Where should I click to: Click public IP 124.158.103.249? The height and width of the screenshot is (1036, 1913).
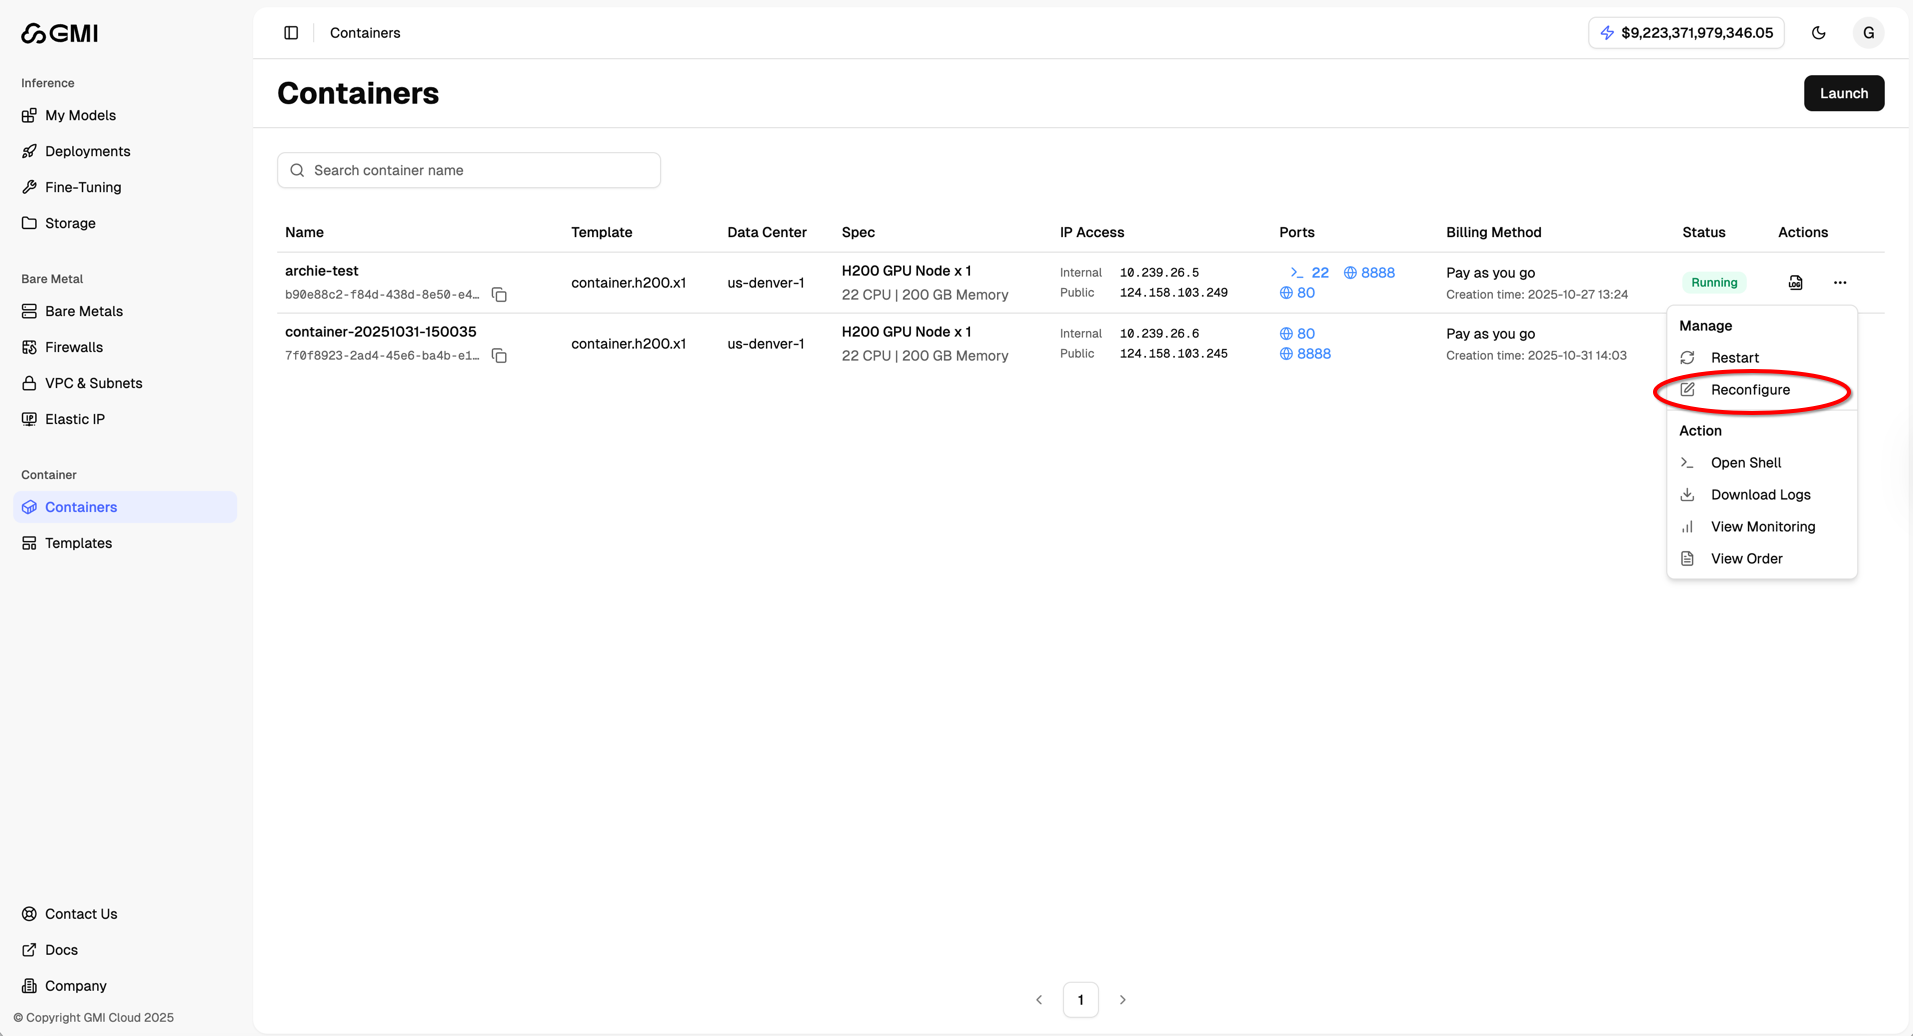coord(1173,293)
